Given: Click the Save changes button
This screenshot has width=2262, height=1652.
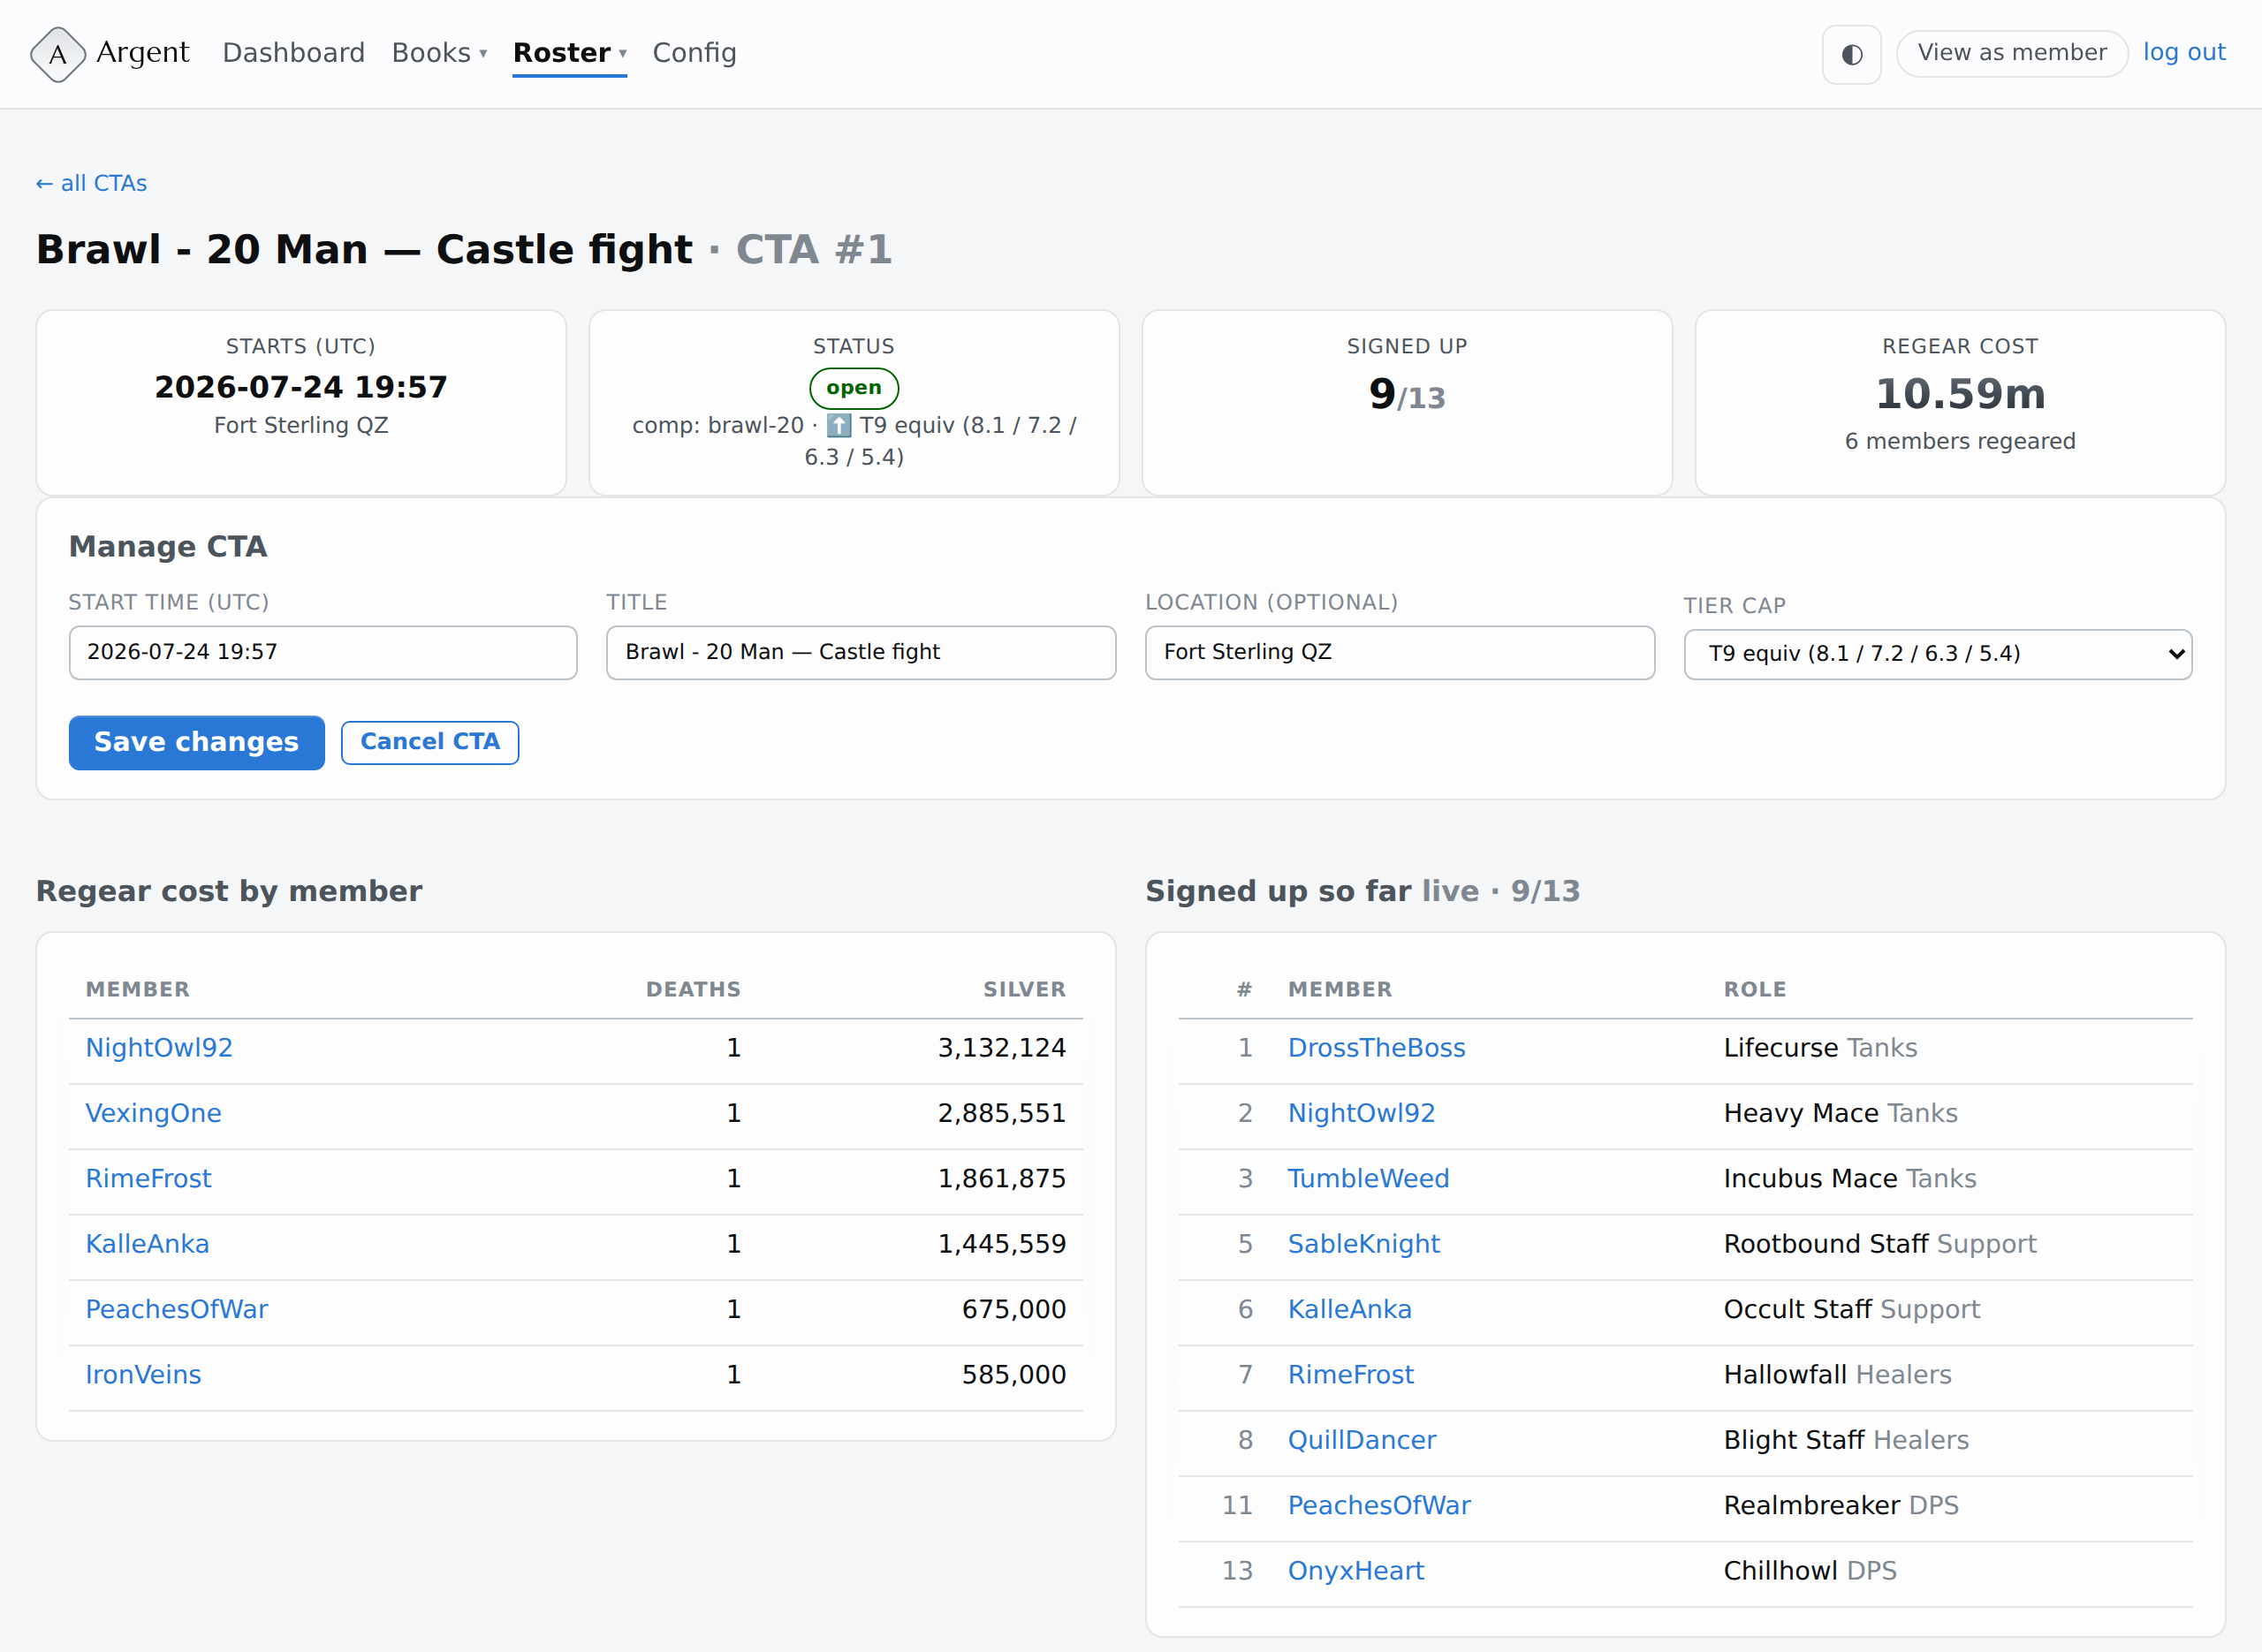Looking at the screenshot, I should coord(196,742).
